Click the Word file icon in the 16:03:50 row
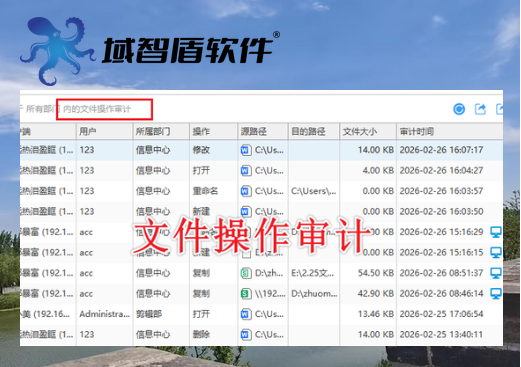 pyautogui.click(x=246, y=211)
